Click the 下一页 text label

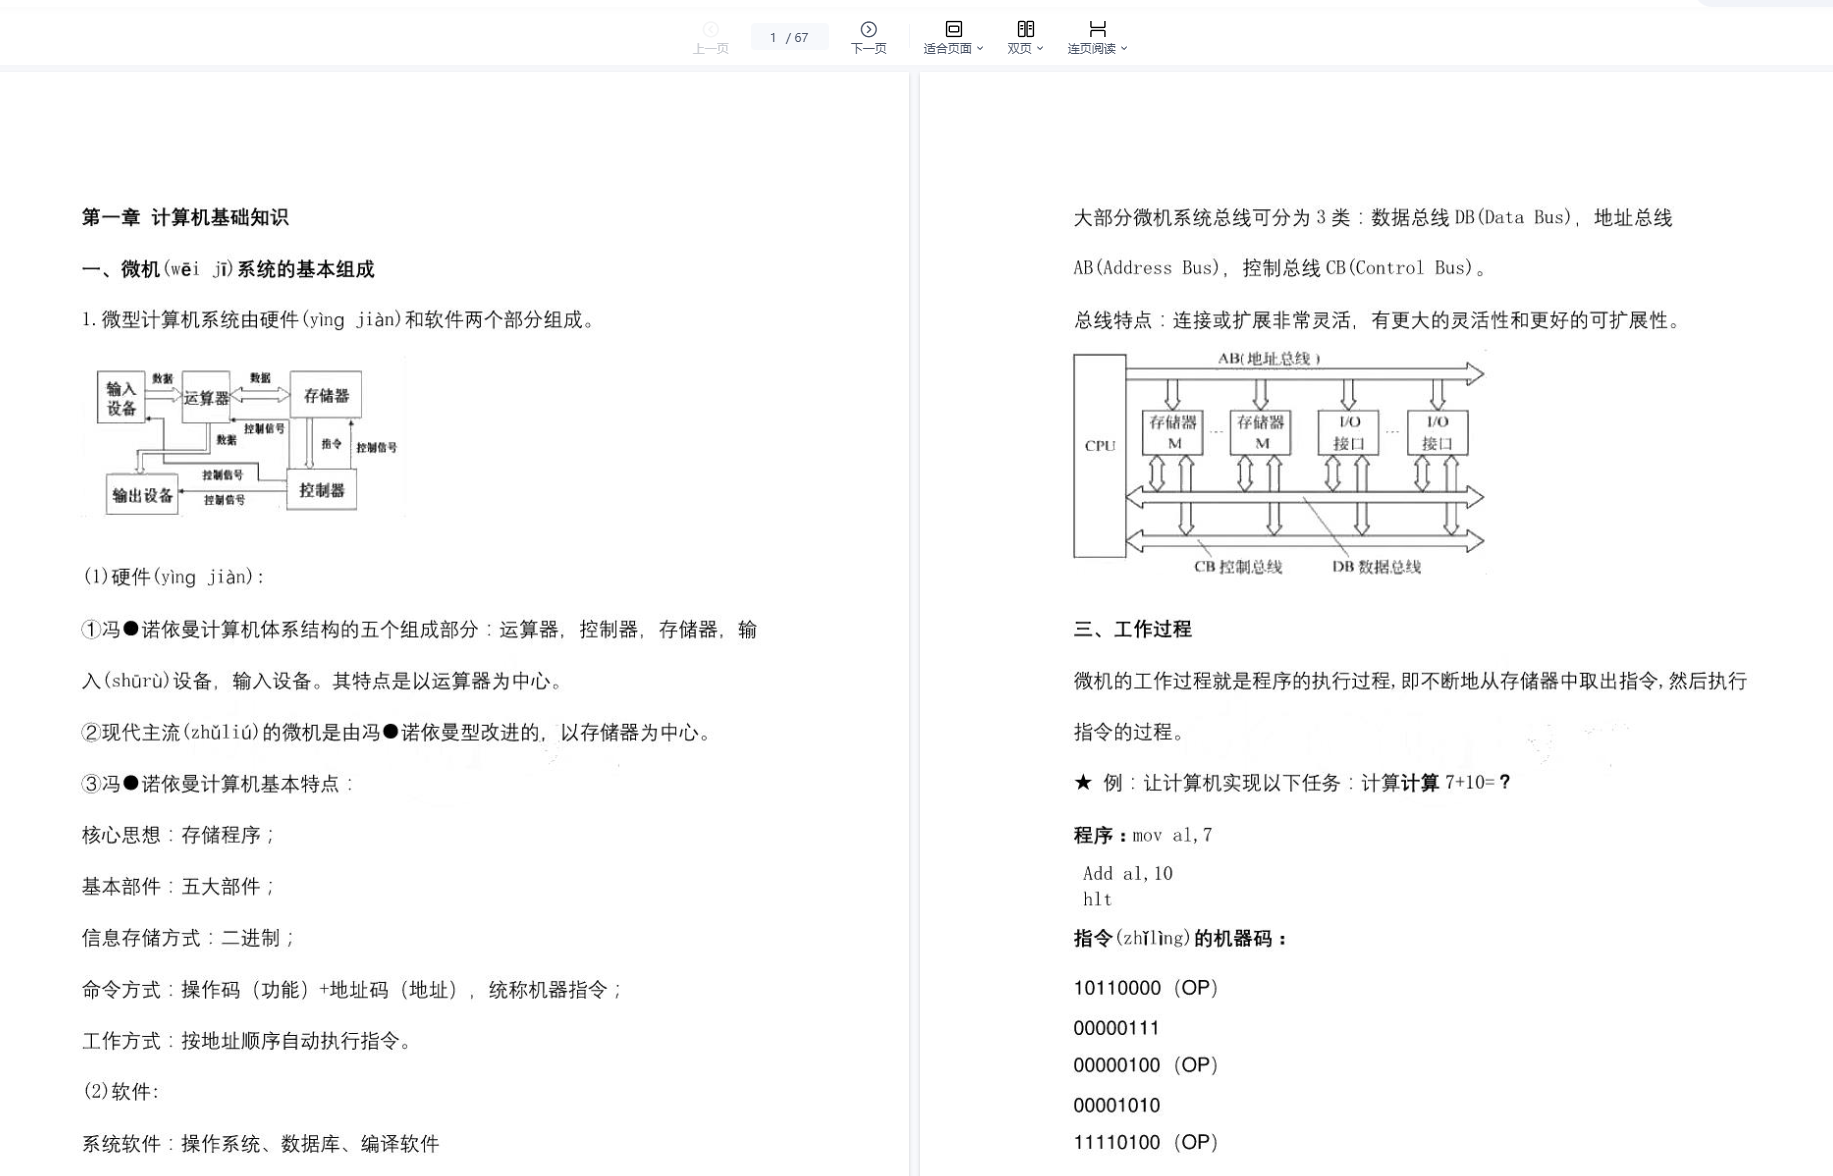coord(868,49)
